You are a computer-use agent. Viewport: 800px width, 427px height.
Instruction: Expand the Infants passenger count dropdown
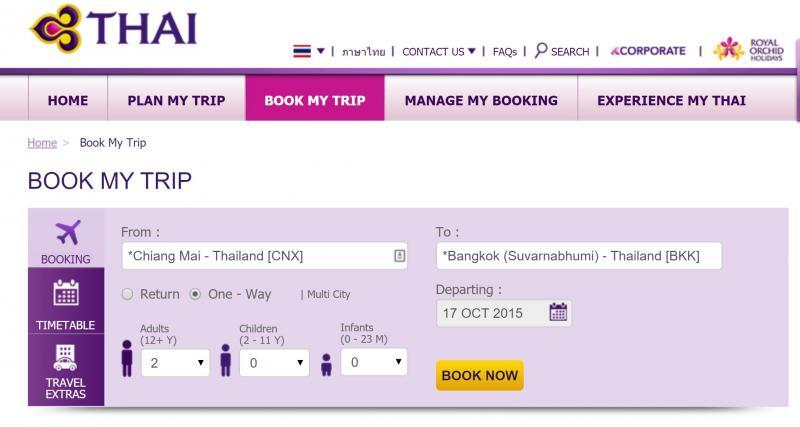pyautogui.click(x=374, y=362)
